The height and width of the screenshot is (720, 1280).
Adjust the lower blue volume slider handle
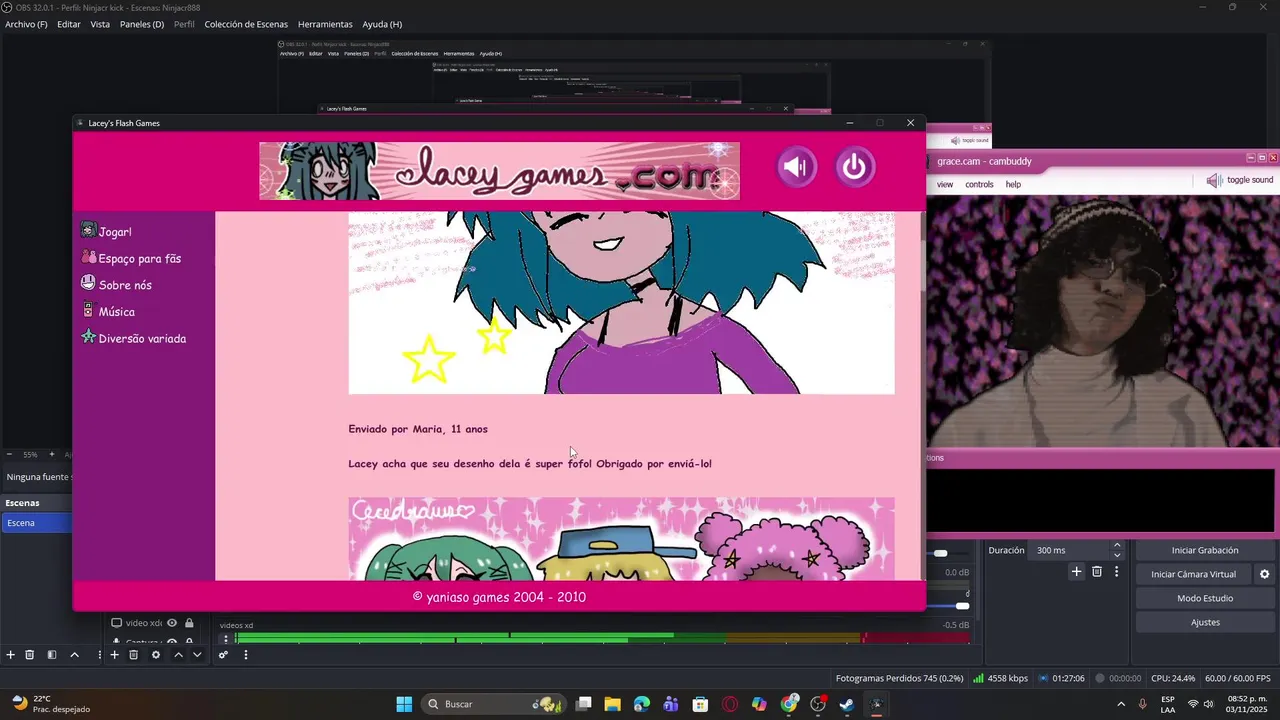tap(962, 606)
